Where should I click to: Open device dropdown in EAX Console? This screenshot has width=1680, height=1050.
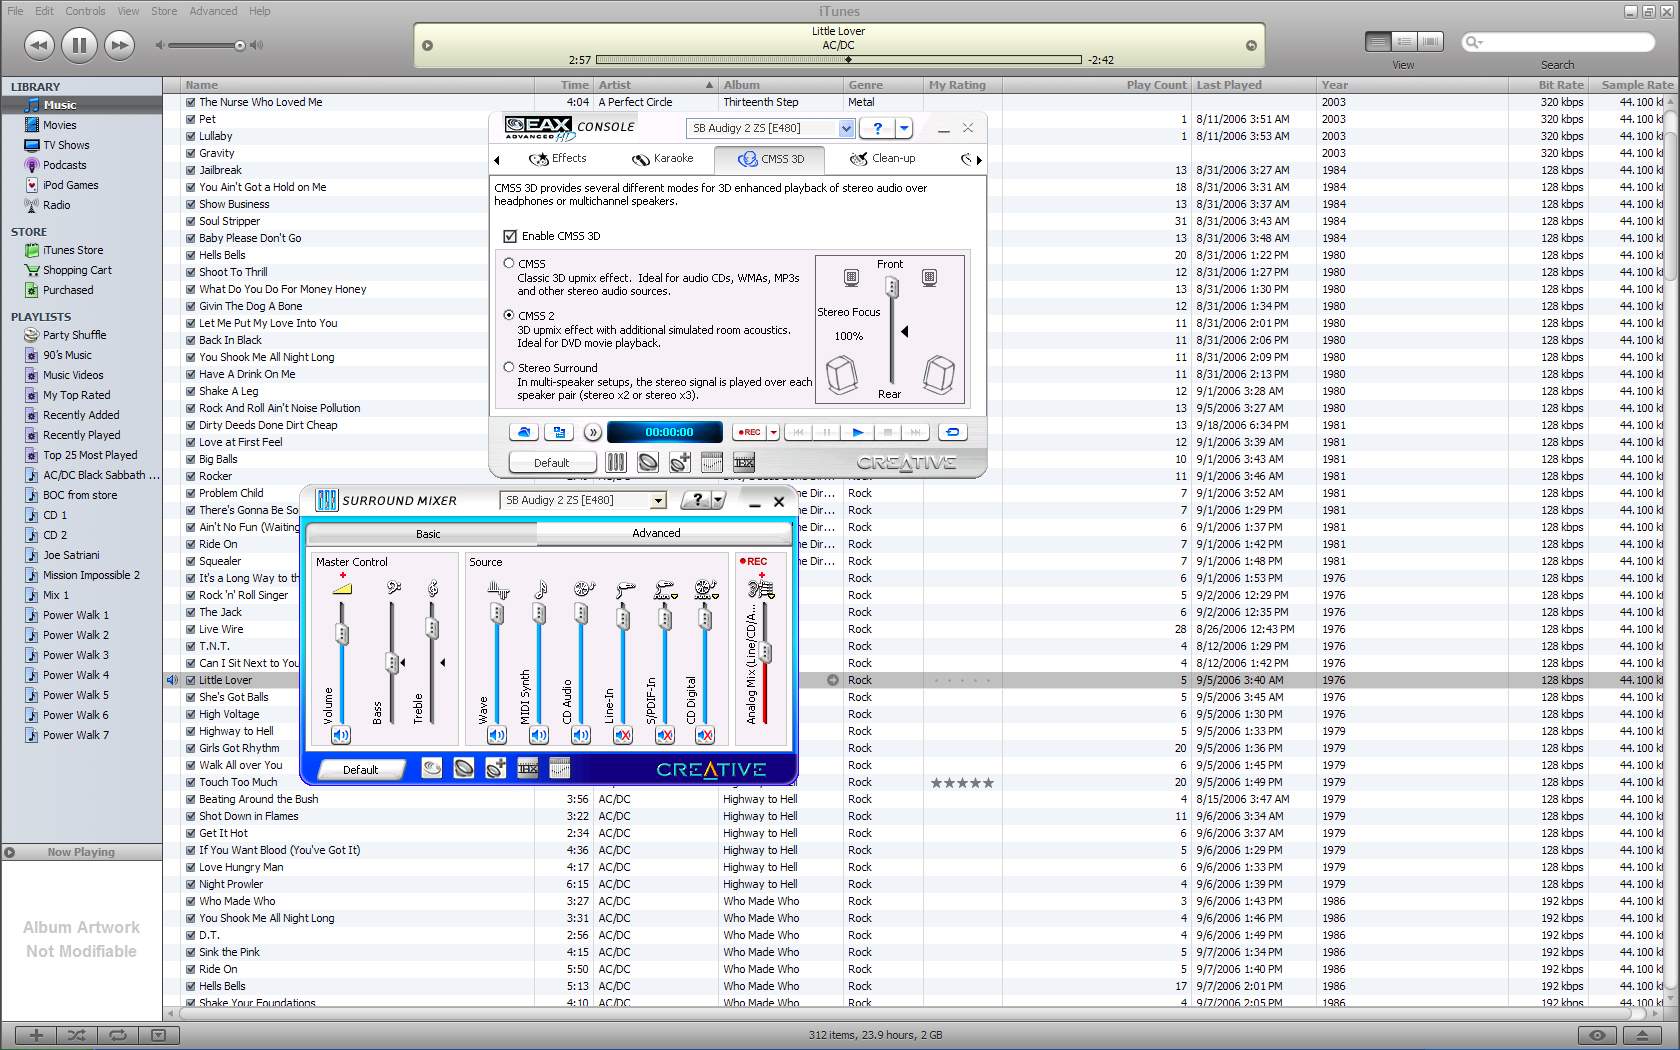pyautogui.click(x=846, y=128)
